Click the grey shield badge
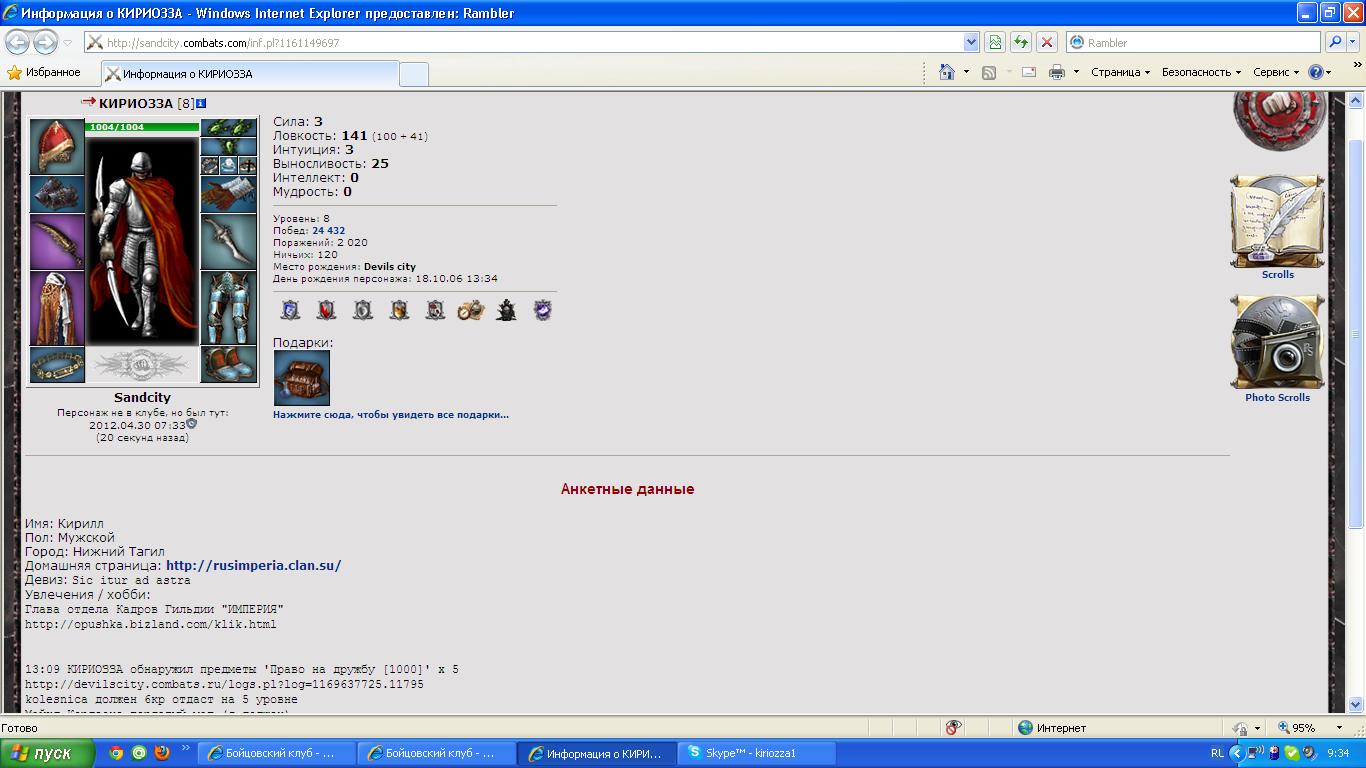 [363, 310]
